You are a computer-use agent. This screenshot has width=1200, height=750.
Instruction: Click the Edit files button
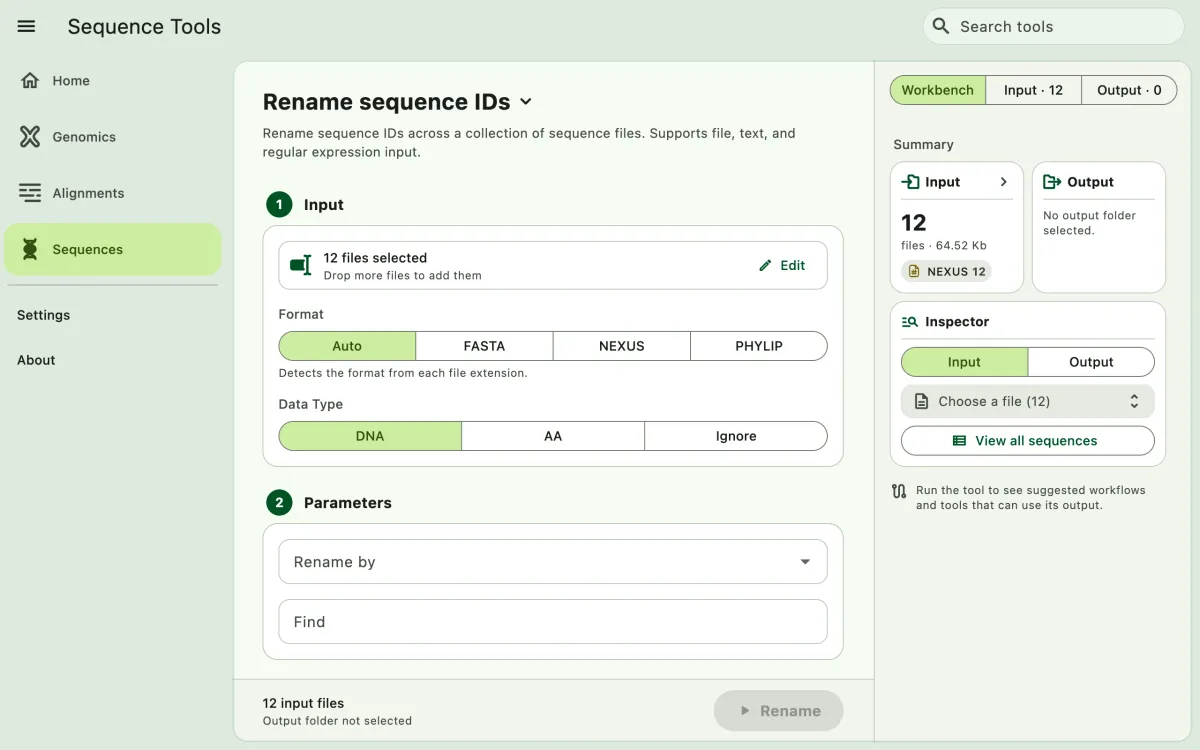pyautogui.click(x=782, y=265)
